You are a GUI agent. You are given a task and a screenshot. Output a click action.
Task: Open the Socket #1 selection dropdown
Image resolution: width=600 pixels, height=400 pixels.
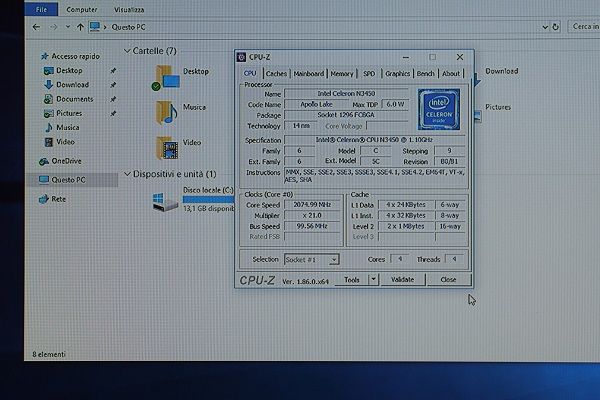311,260
